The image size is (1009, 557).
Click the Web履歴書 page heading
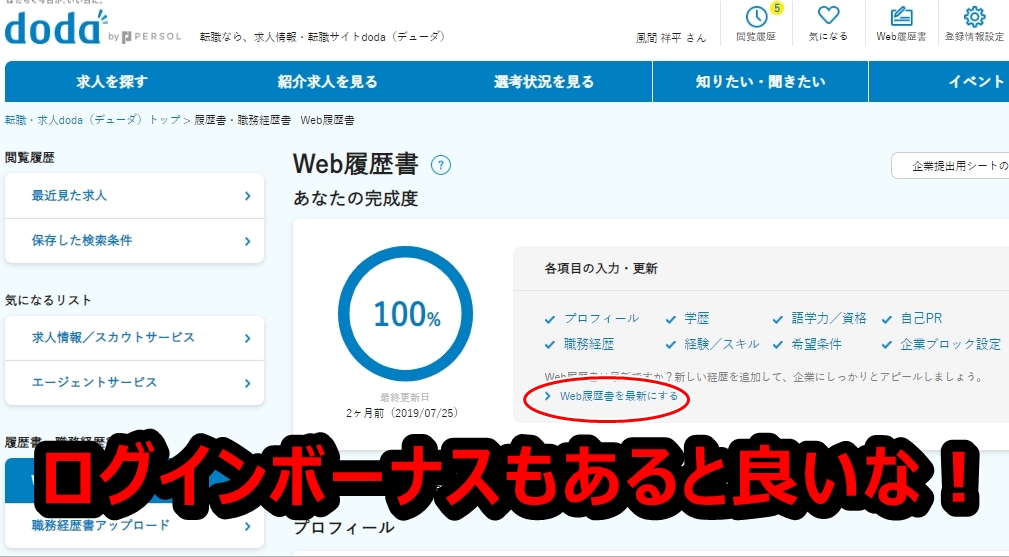356,164
